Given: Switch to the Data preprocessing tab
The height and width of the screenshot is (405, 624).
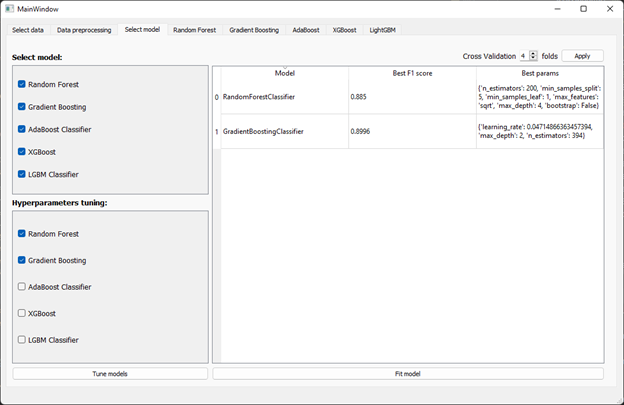Looking at the screenshot, I should point(84,30).
